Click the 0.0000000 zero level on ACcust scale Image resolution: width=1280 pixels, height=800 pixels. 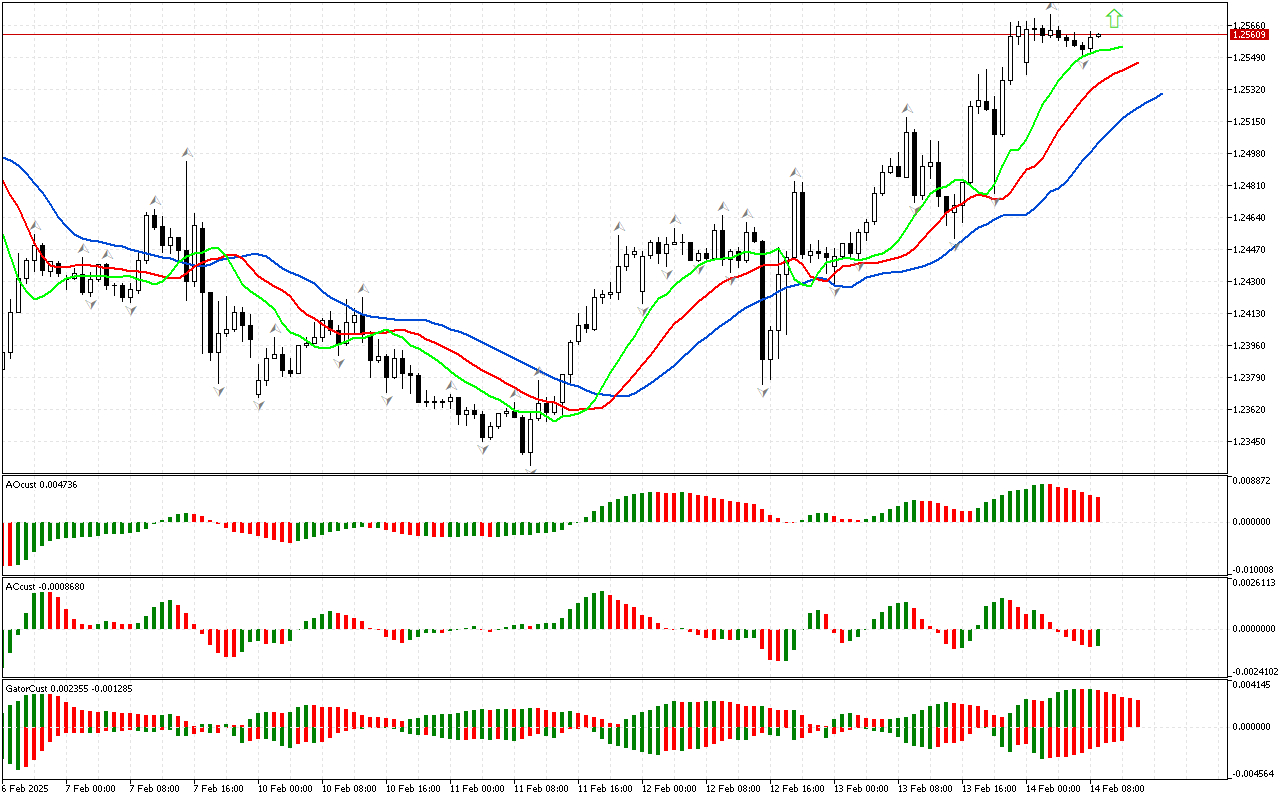[x=1254, y=629]
